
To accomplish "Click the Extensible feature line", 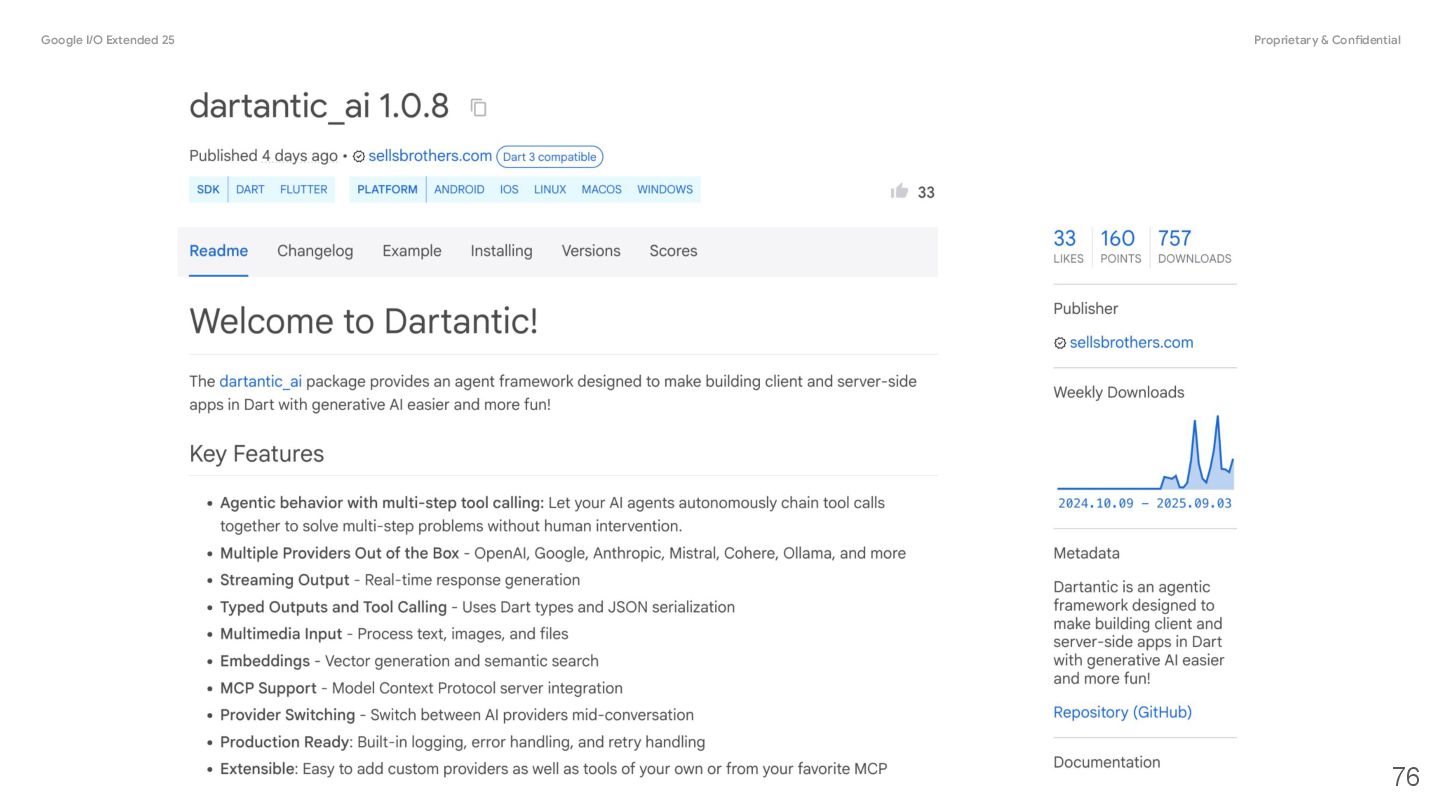I will coord(554,769).
